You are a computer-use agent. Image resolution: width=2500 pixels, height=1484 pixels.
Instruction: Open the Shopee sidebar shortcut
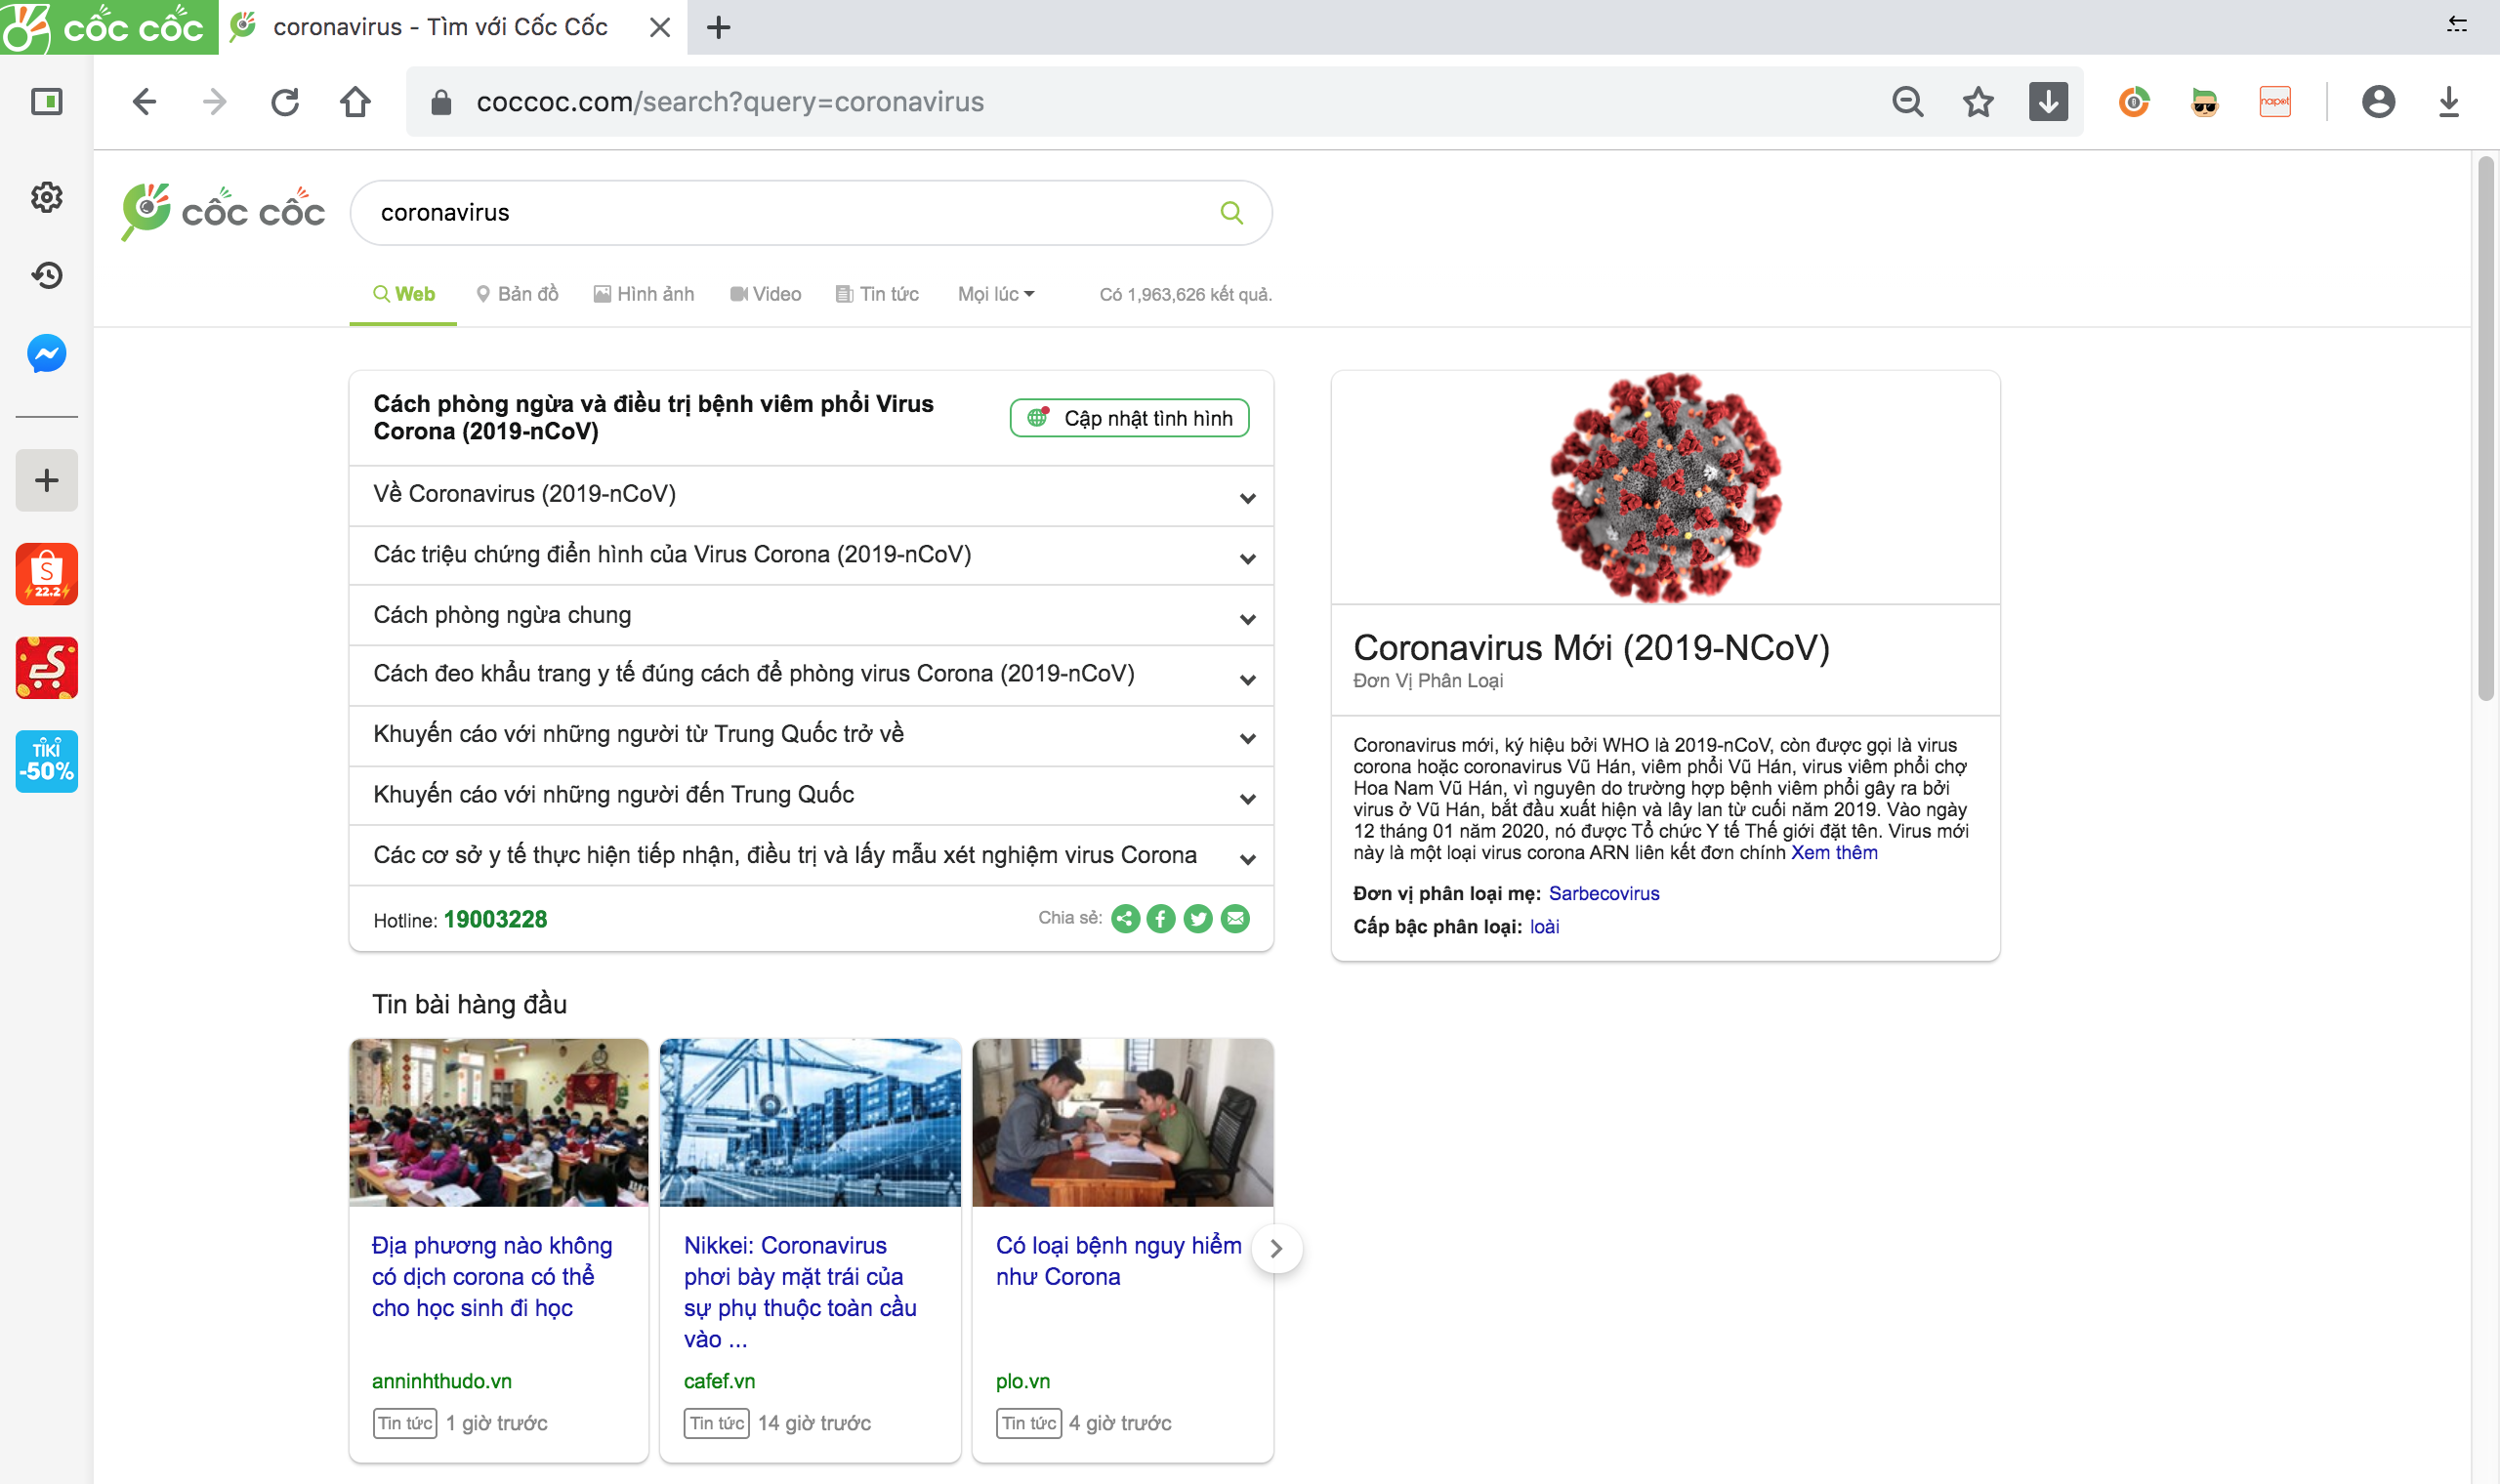point(46,574)
